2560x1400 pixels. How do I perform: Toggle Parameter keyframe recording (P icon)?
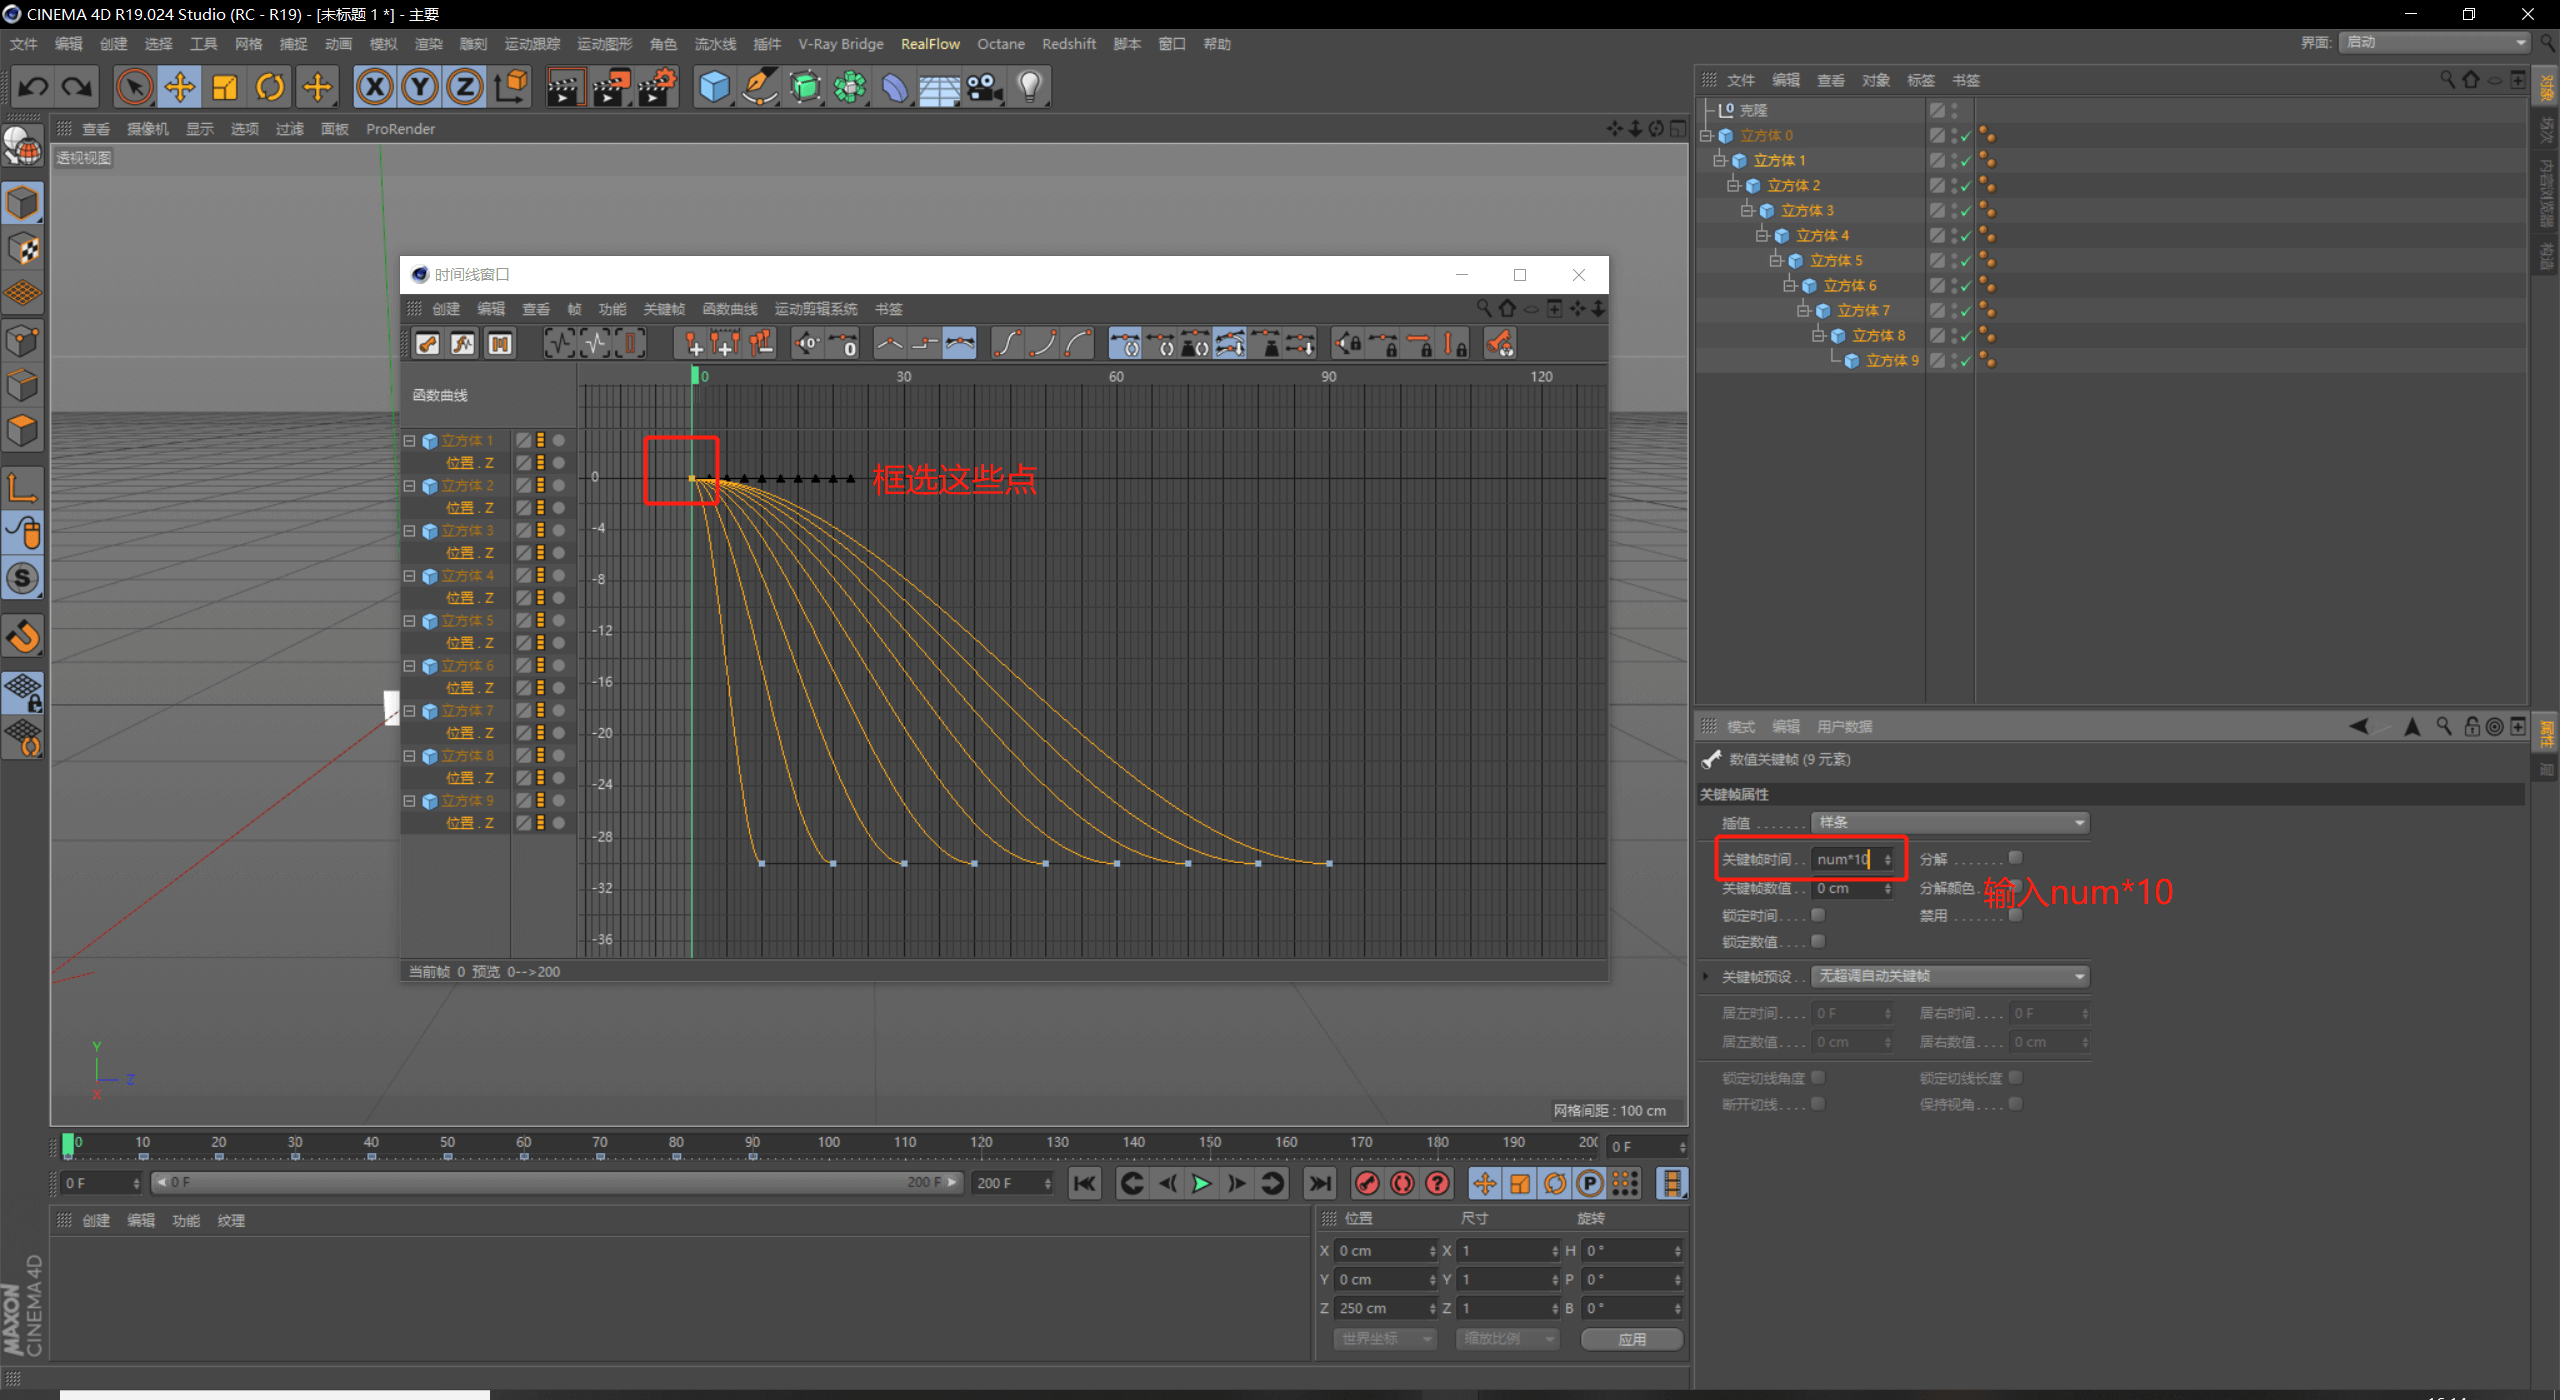tap(1590, 1184)
